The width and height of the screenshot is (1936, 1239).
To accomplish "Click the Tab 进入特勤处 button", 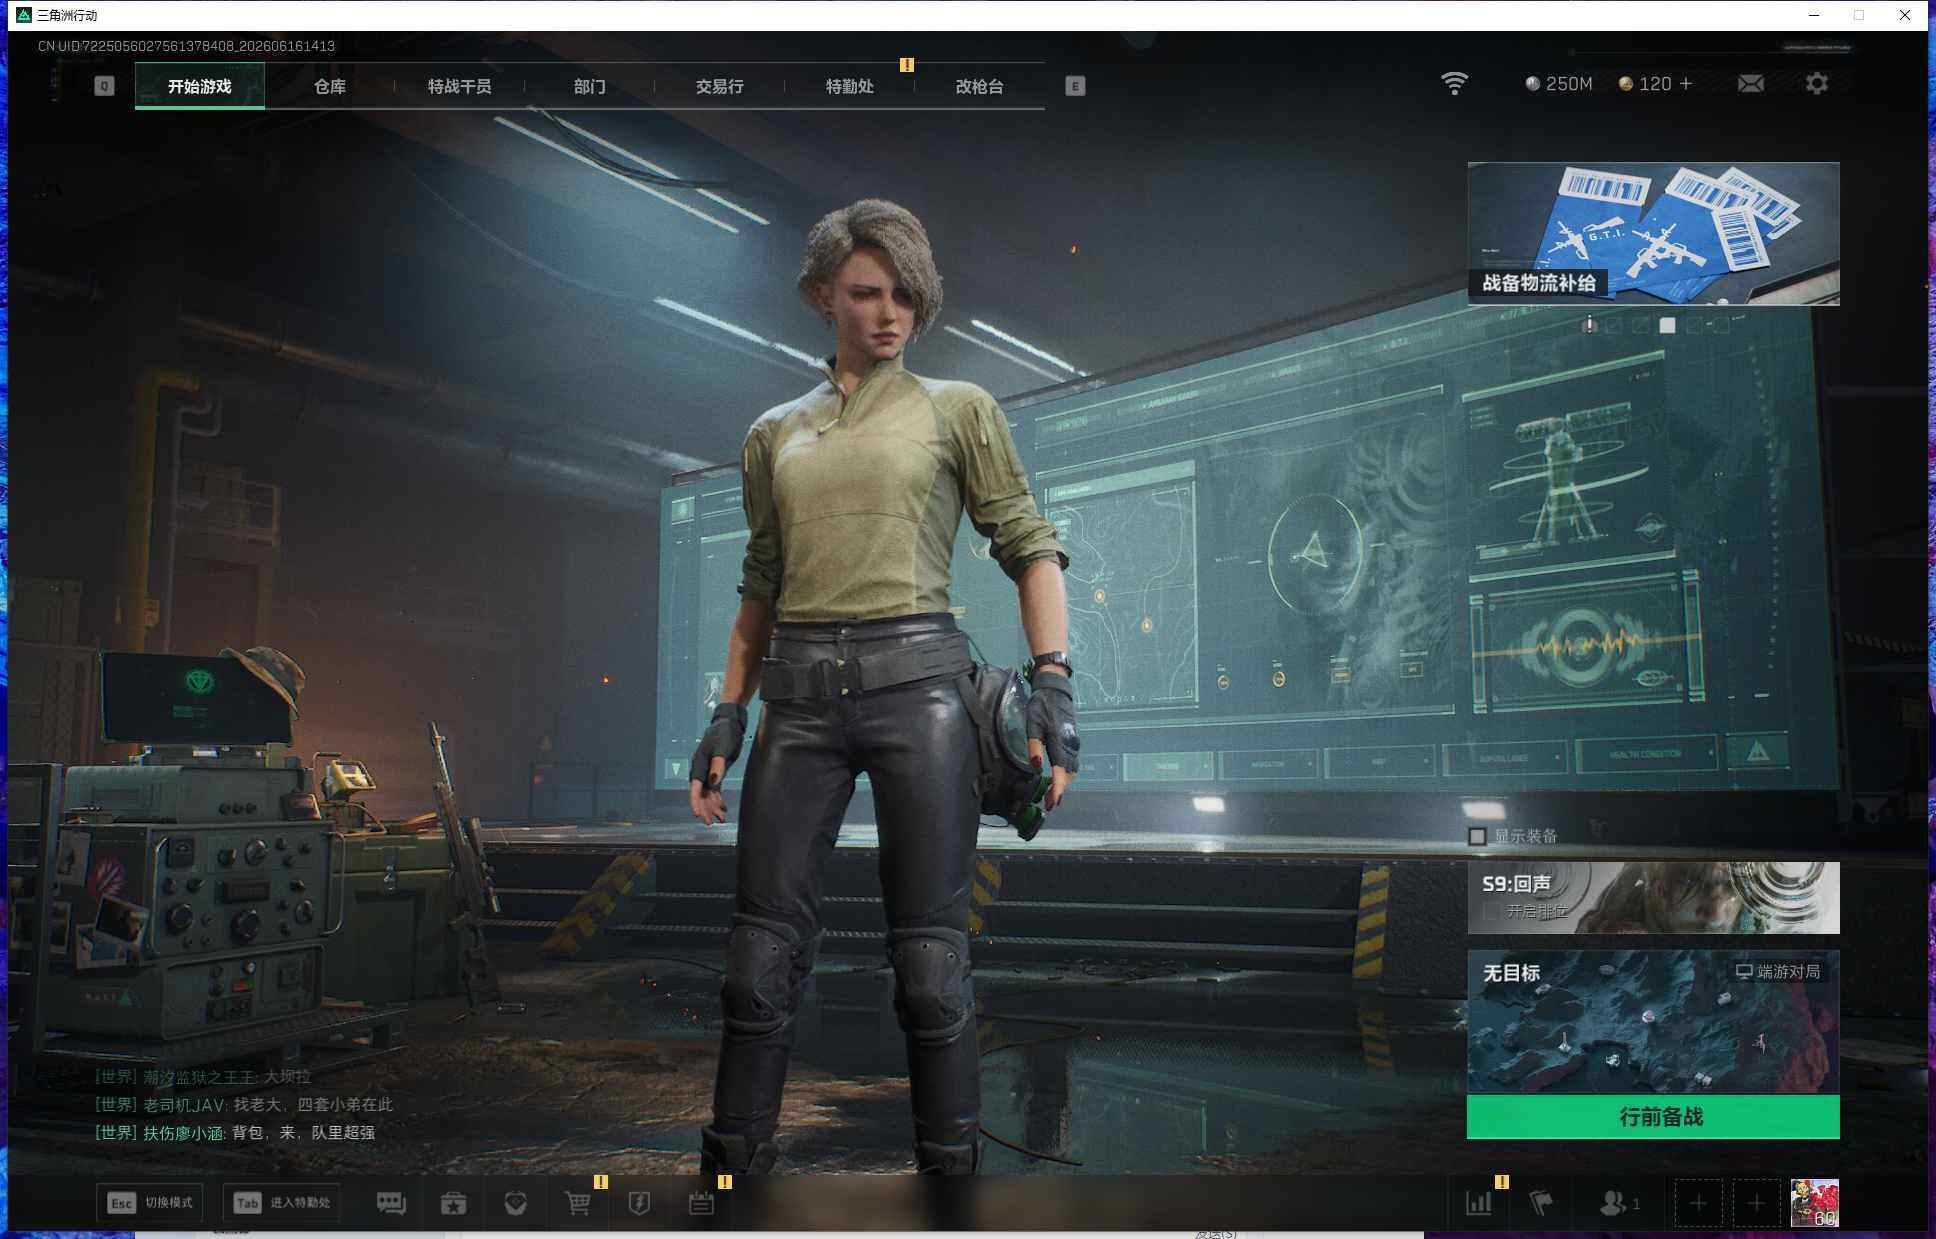I will click(281, 1203).
